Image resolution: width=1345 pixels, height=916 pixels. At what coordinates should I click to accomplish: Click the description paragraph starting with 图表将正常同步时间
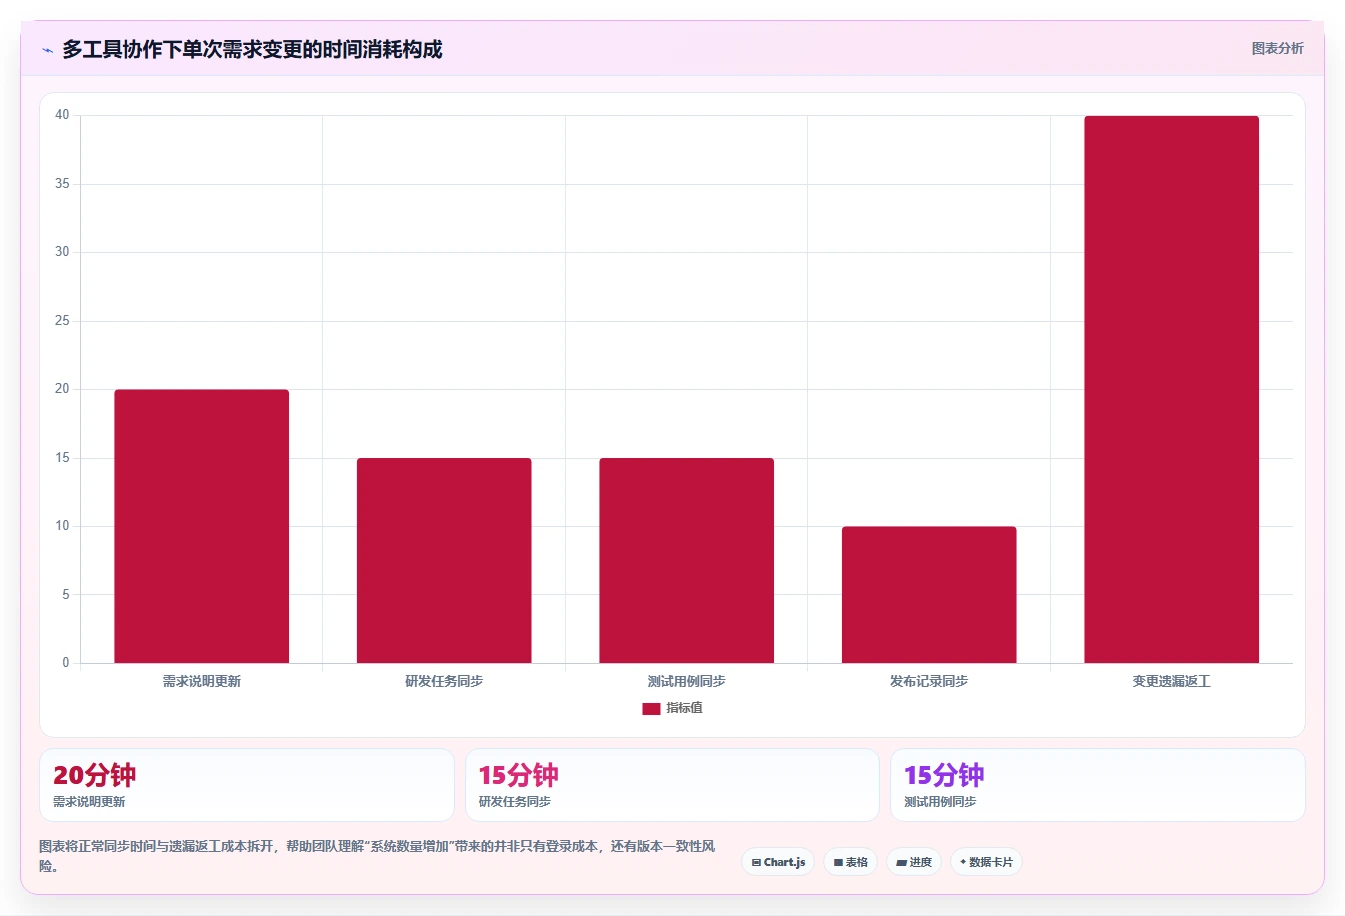[x=378, y=856]
